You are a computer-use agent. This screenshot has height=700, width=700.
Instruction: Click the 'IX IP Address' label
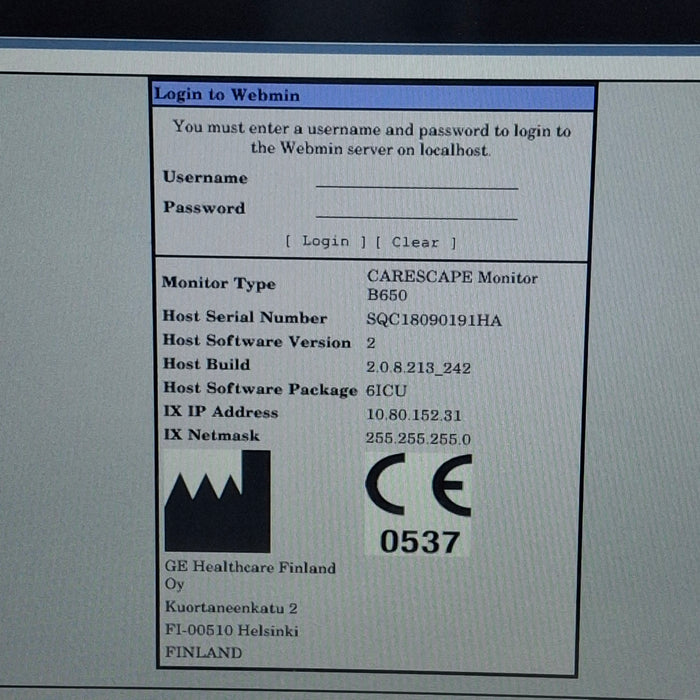[x=221, y=412]
